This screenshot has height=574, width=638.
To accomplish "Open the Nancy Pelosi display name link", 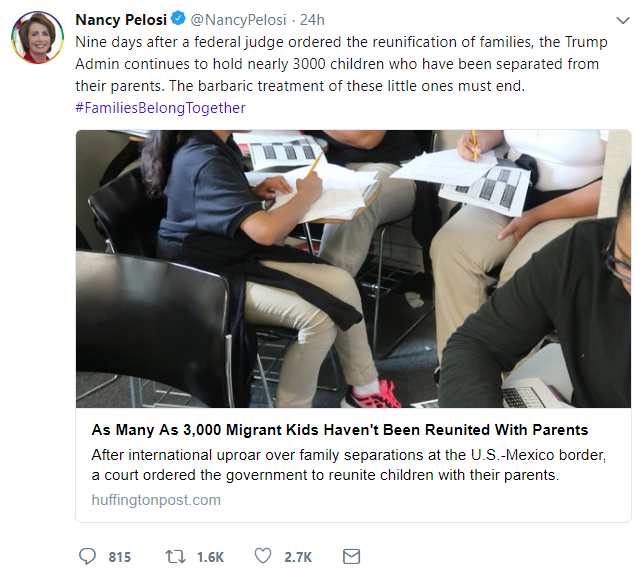I will [120, 20].
